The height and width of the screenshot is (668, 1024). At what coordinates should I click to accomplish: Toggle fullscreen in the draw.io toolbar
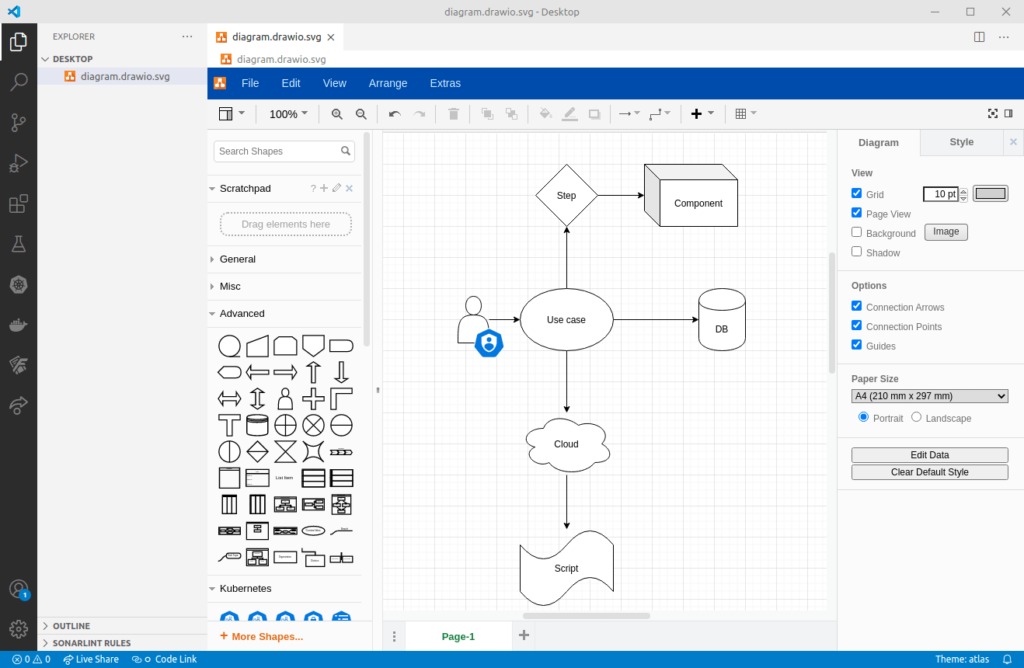pos(993,114)
